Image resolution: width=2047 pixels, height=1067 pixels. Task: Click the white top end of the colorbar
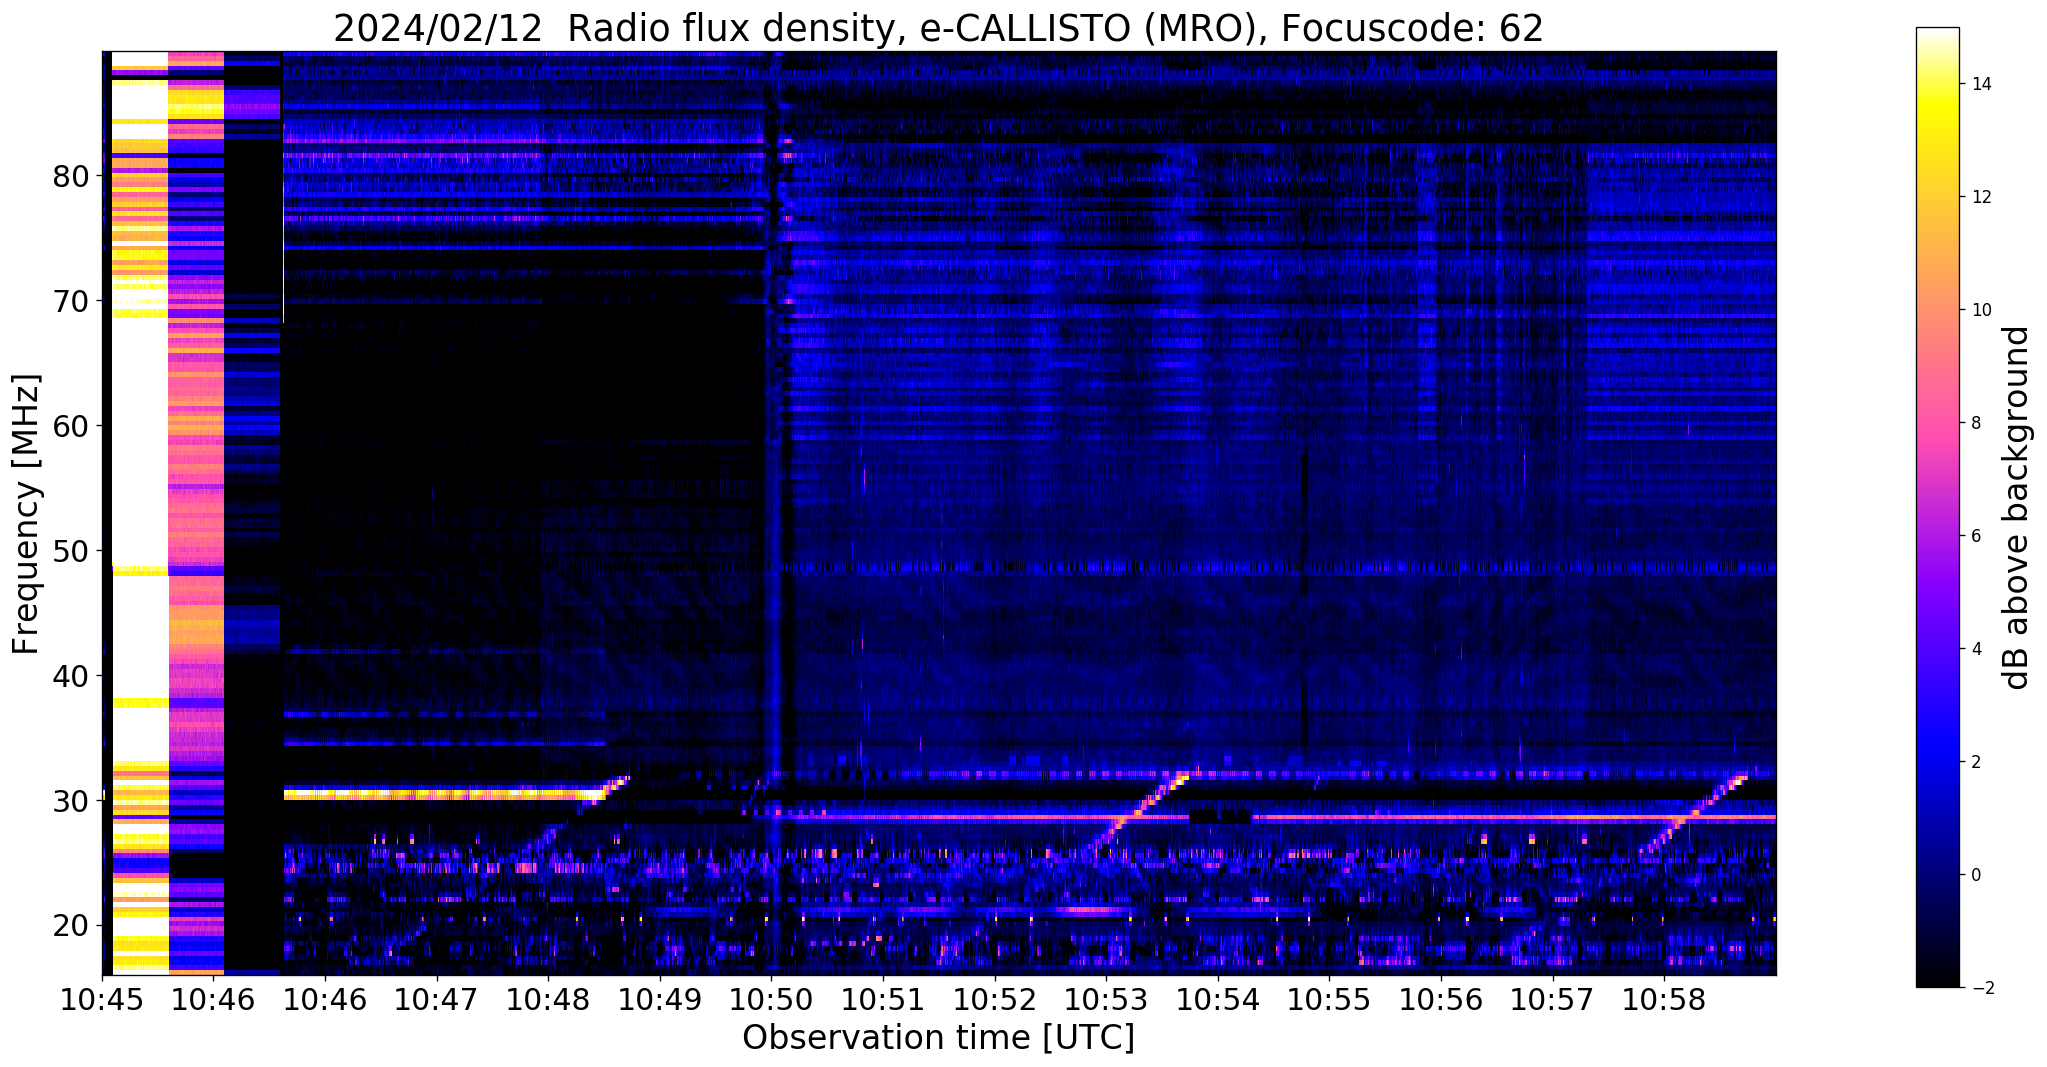click(x=1937, y=36)
